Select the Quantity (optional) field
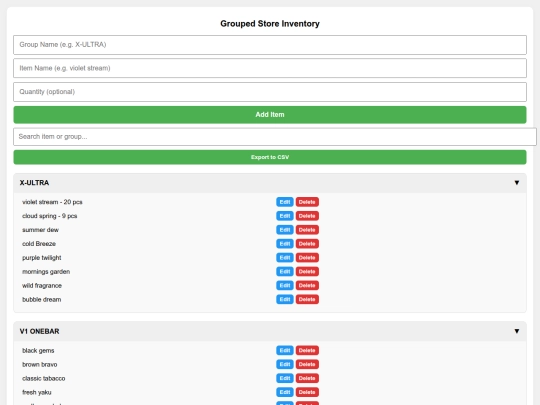Image resolution: width=540 pixels, height=405 pixels. point(270,92)
